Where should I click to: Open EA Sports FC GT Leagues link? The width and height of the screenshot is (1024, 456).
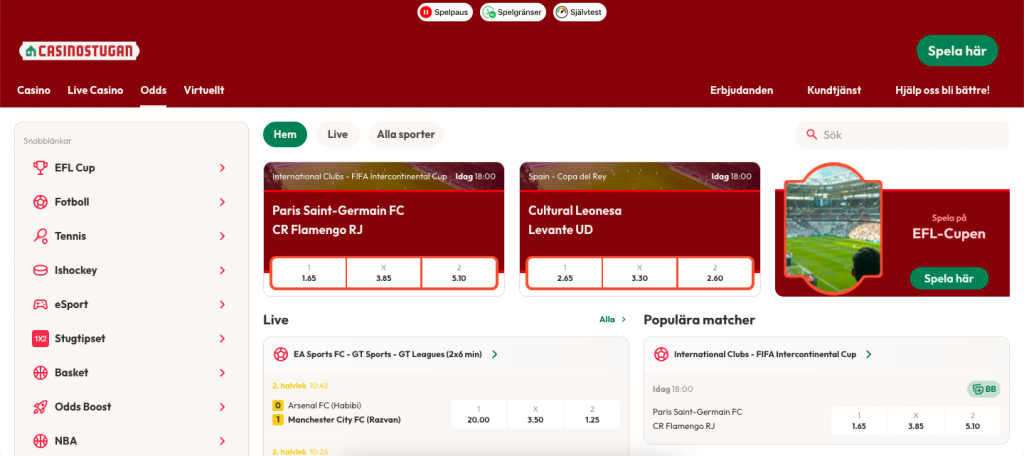click(x=388, y=354)
